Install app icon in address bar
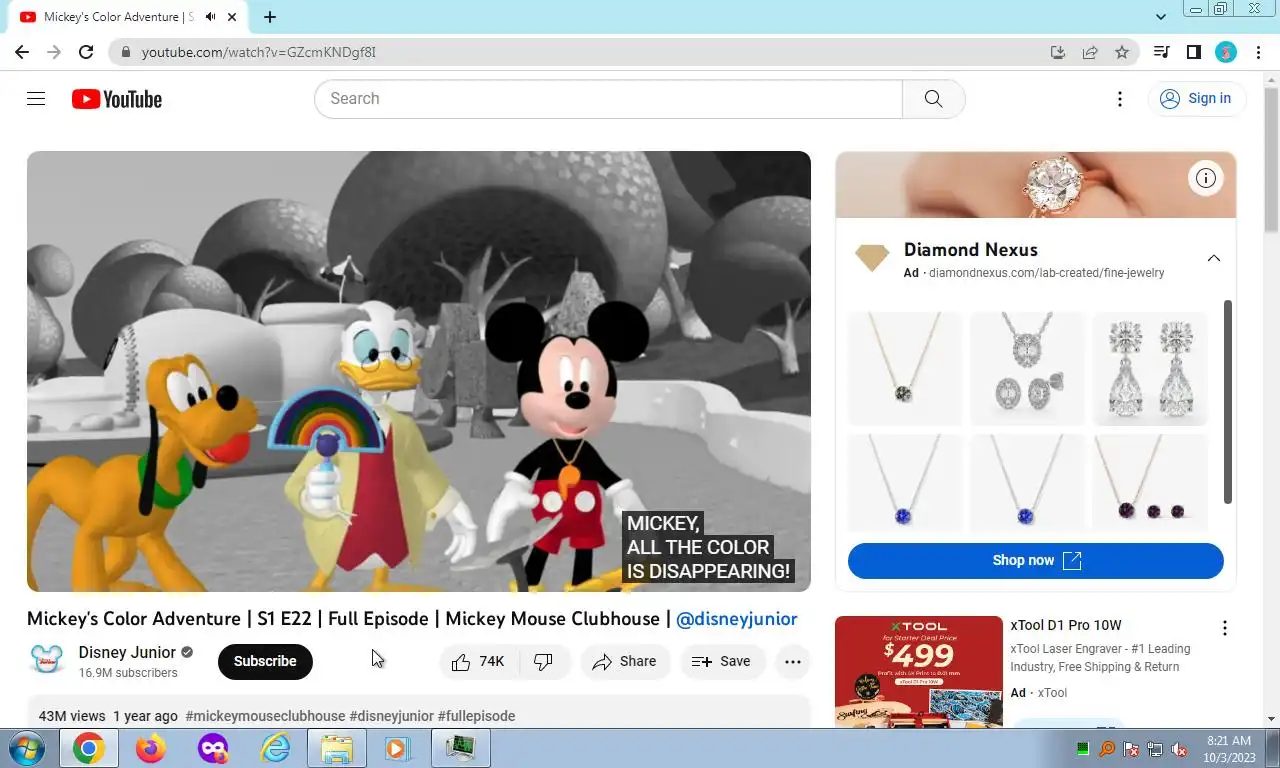 pos(1058,52)
